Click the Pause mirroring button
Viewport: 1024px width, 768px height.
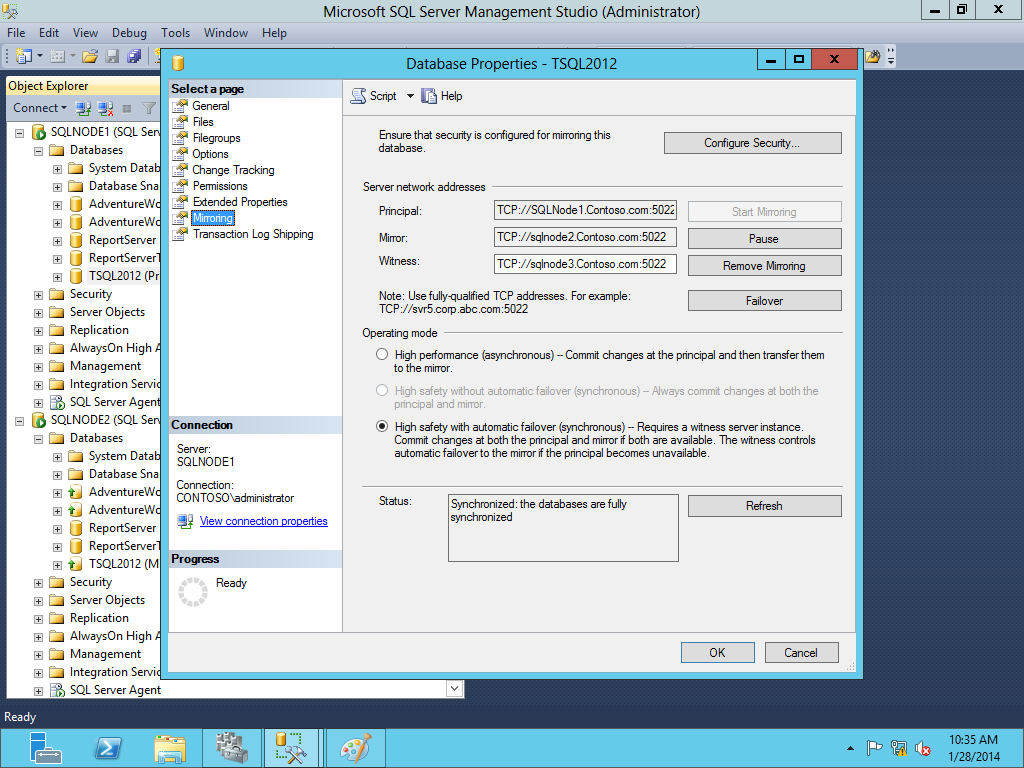764,239
